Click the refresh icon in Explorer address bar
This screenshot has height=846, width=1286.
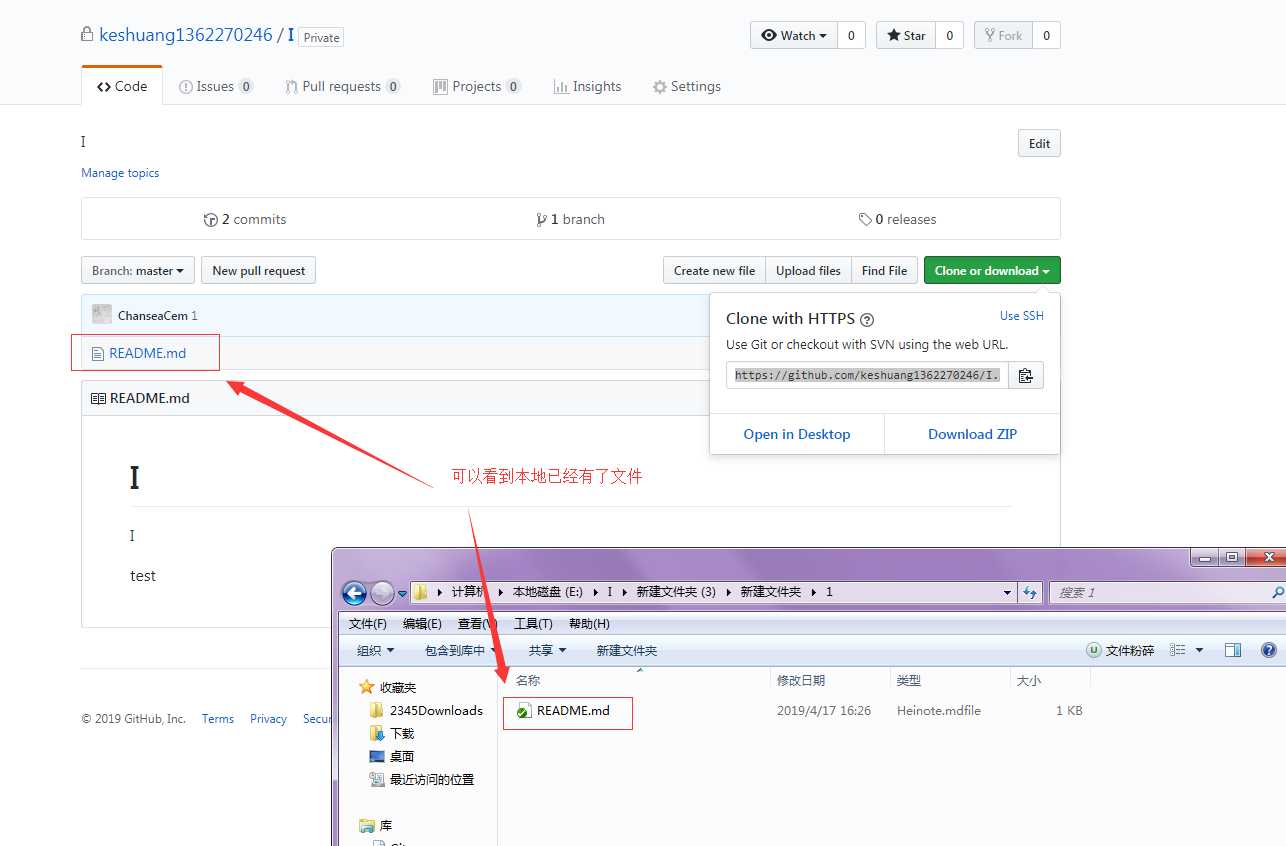tap(1030, 593)
